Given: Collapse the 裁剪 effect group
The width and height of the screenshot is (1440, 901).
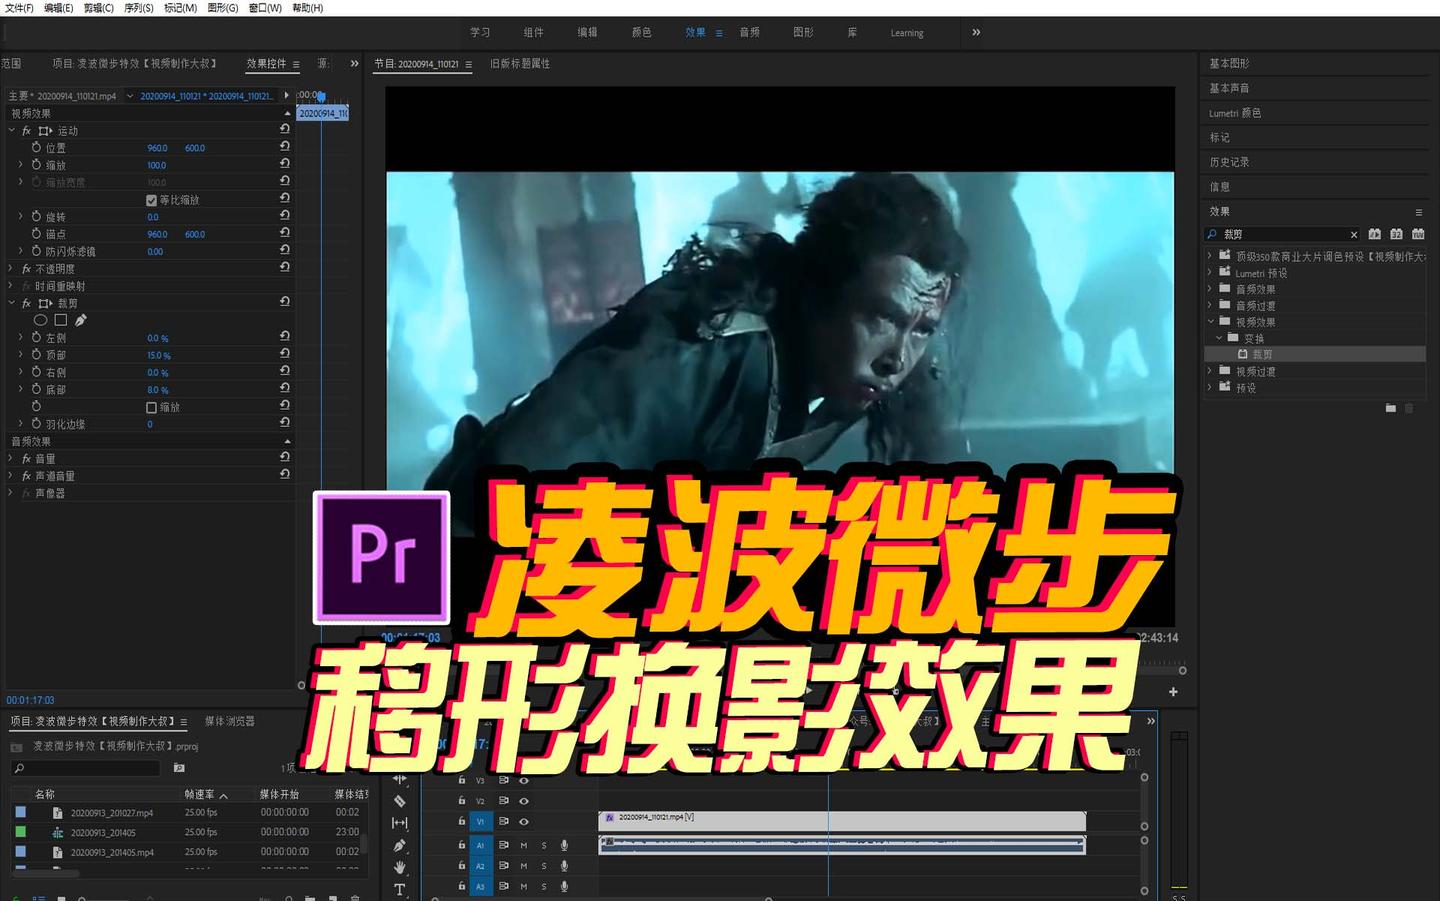Looking at the screenshot, I should pos(12,303).
